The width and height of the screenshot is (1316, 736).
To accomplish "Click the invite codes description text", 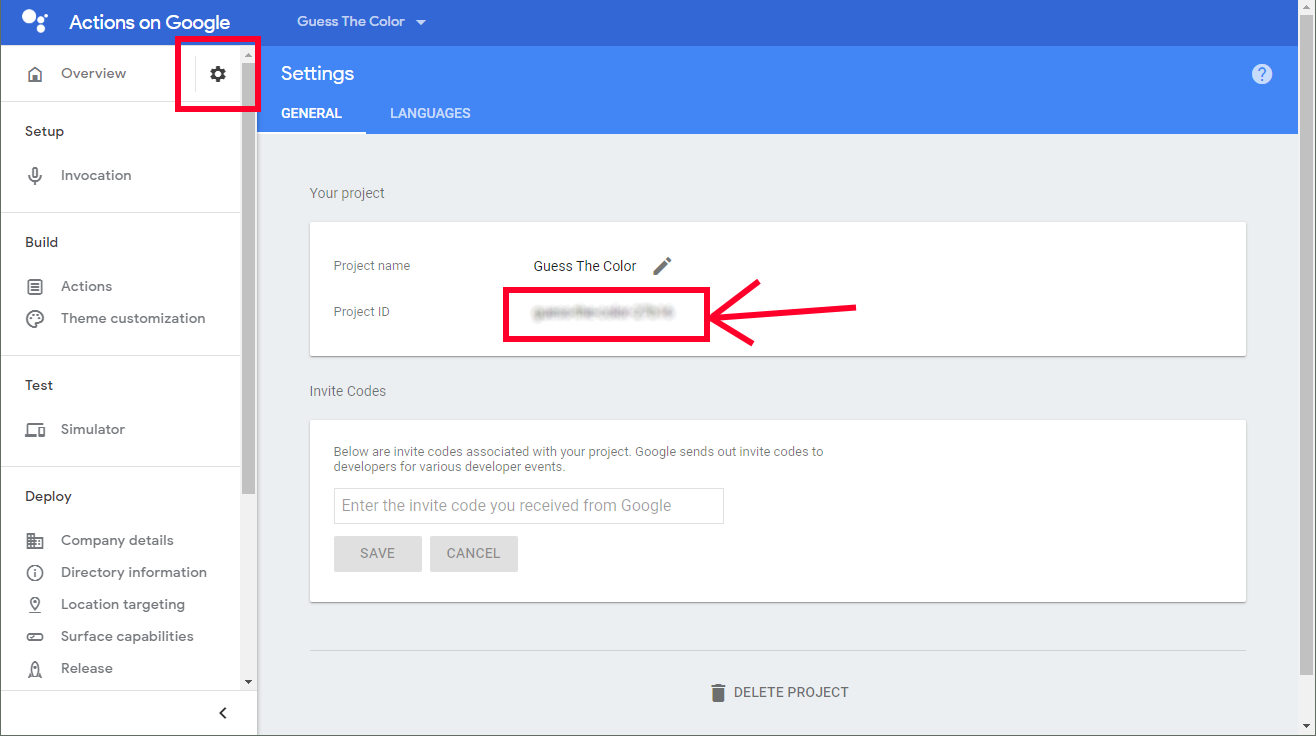I will click(579, 459).
